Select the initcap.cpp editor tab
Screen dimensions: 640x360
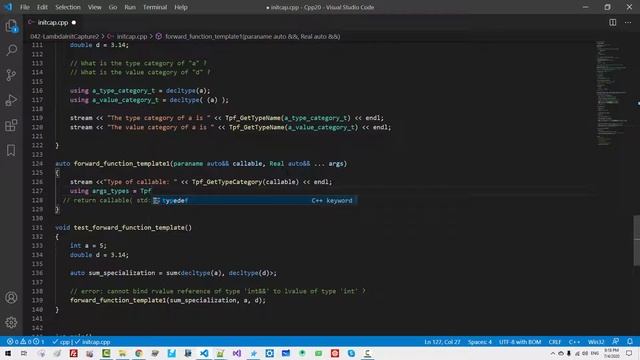tap(53, 22)
